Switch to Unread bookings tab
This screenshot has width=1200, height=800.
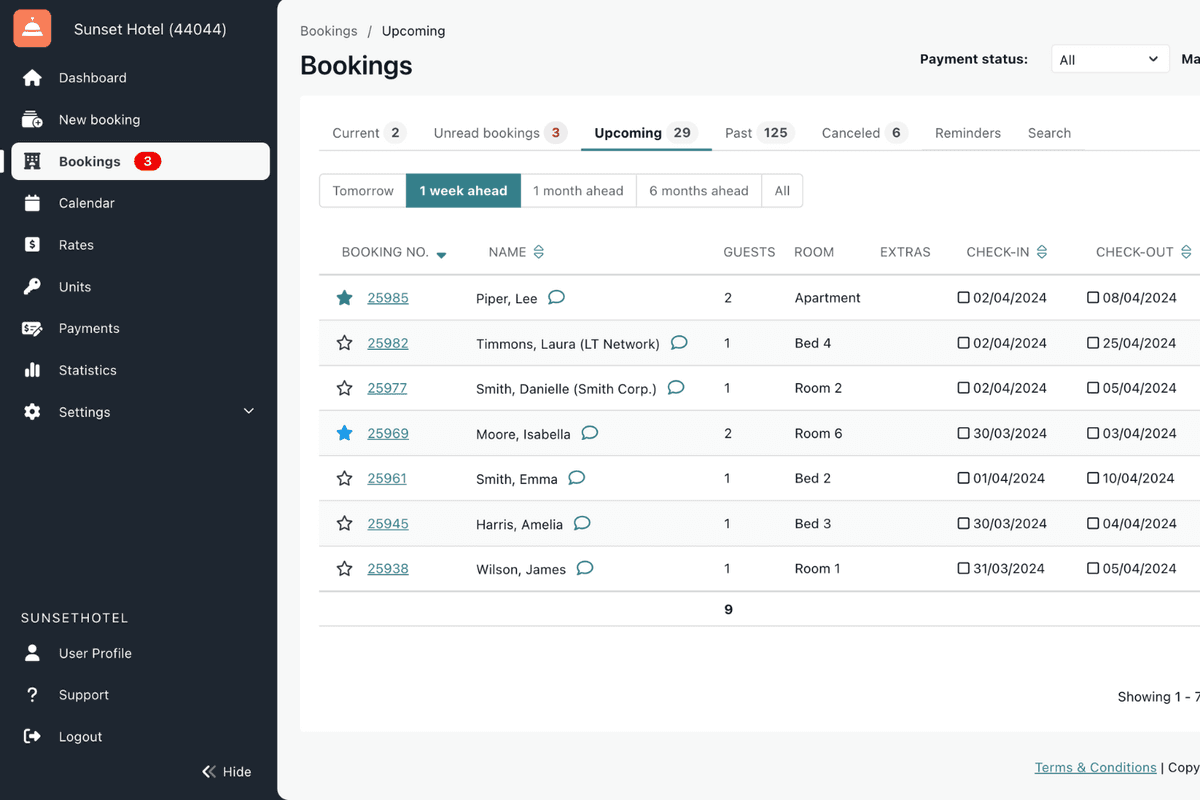500,133
